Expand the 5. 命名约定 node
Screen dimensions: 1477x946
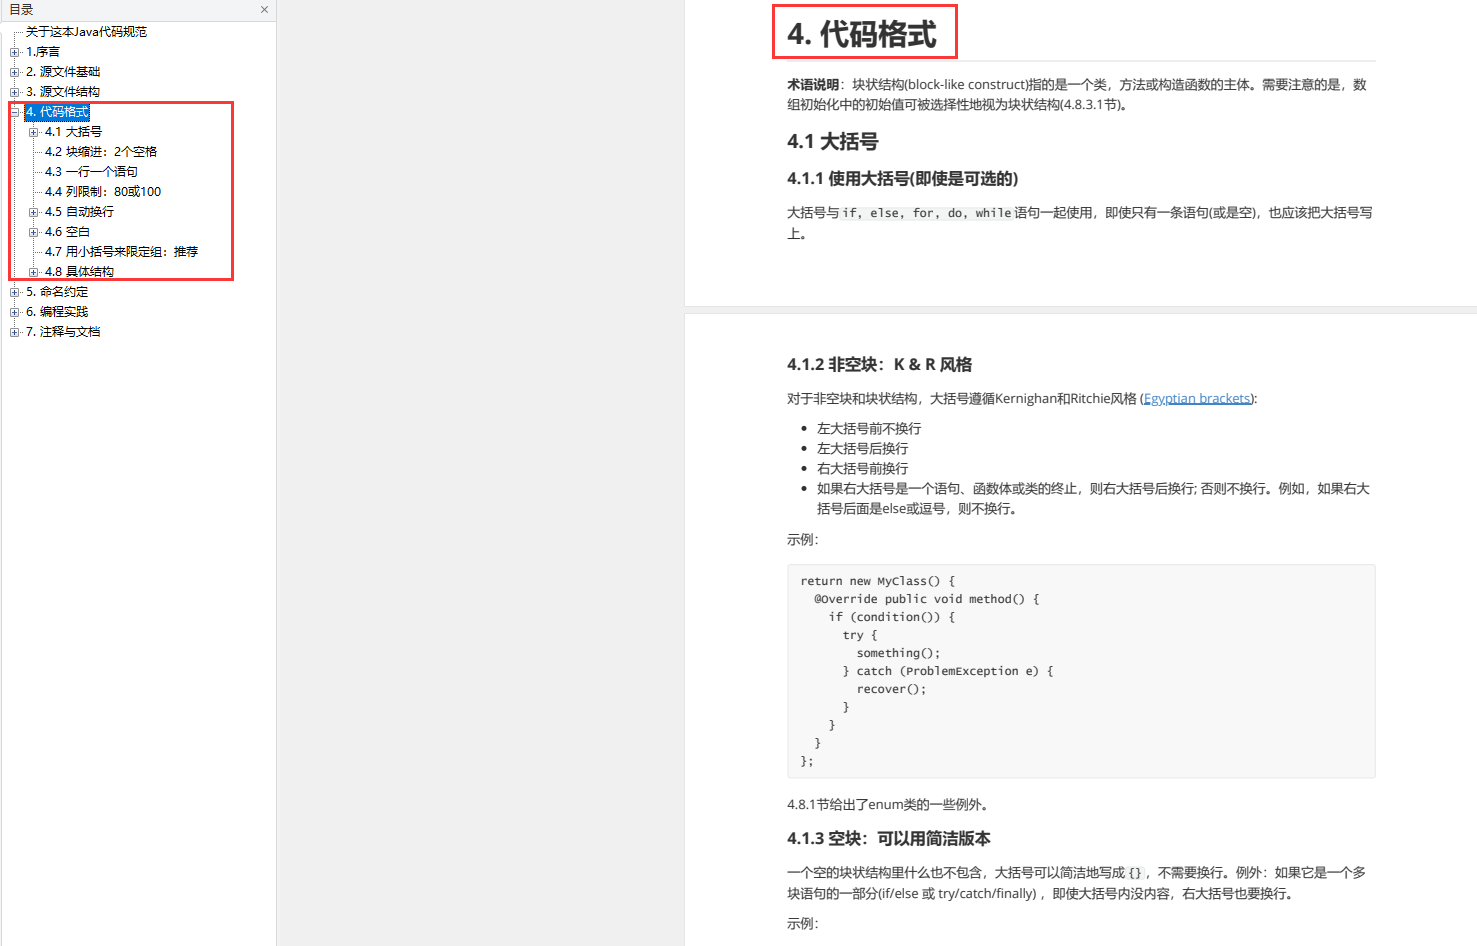click(x=14, y=292)
